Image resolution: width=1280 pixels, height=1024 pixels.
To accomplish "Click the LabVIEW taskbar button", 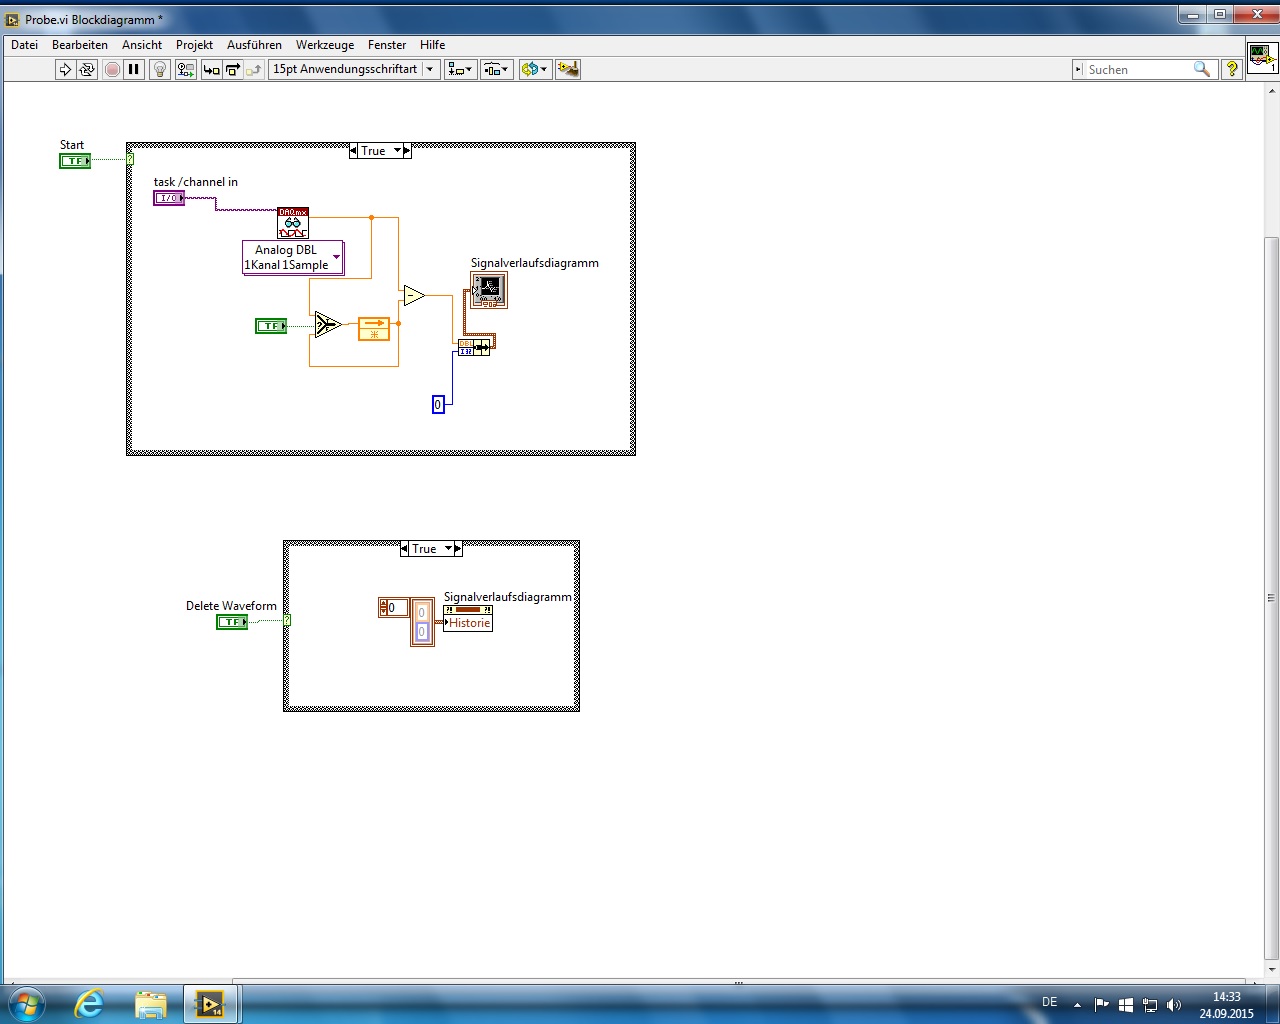I will click(x=210, y=1004).
